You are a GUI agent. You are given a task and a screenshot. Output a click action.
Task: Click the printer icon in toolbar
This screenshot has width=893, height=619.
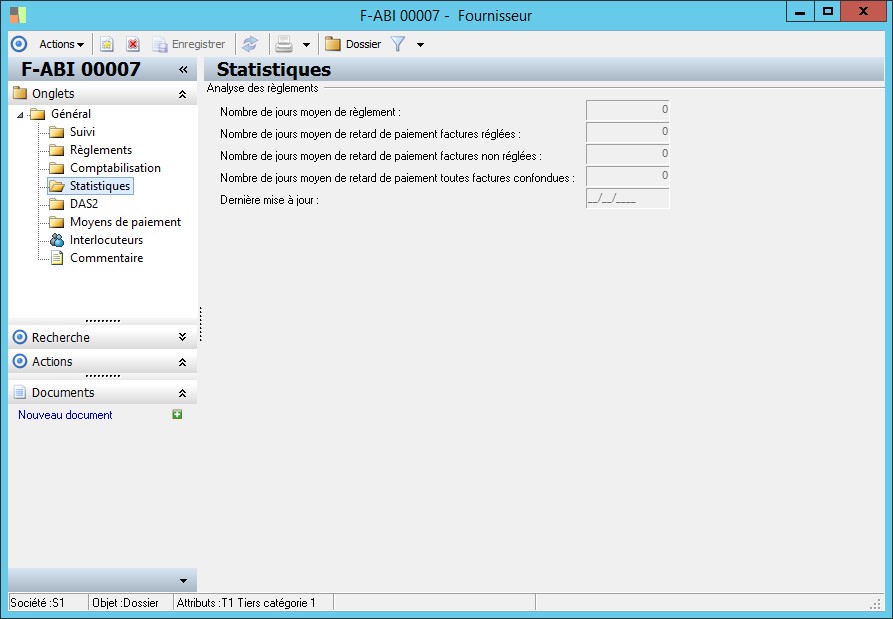pos(284,44)
